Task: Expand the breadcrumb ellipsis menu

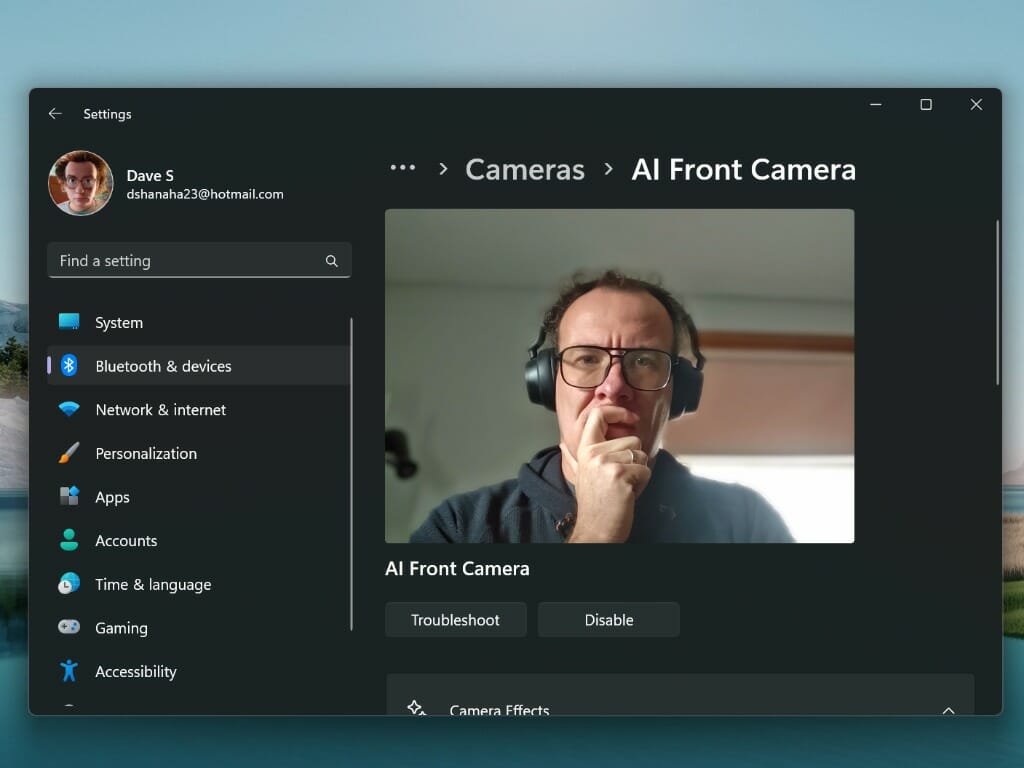Action: click(402, 168)
